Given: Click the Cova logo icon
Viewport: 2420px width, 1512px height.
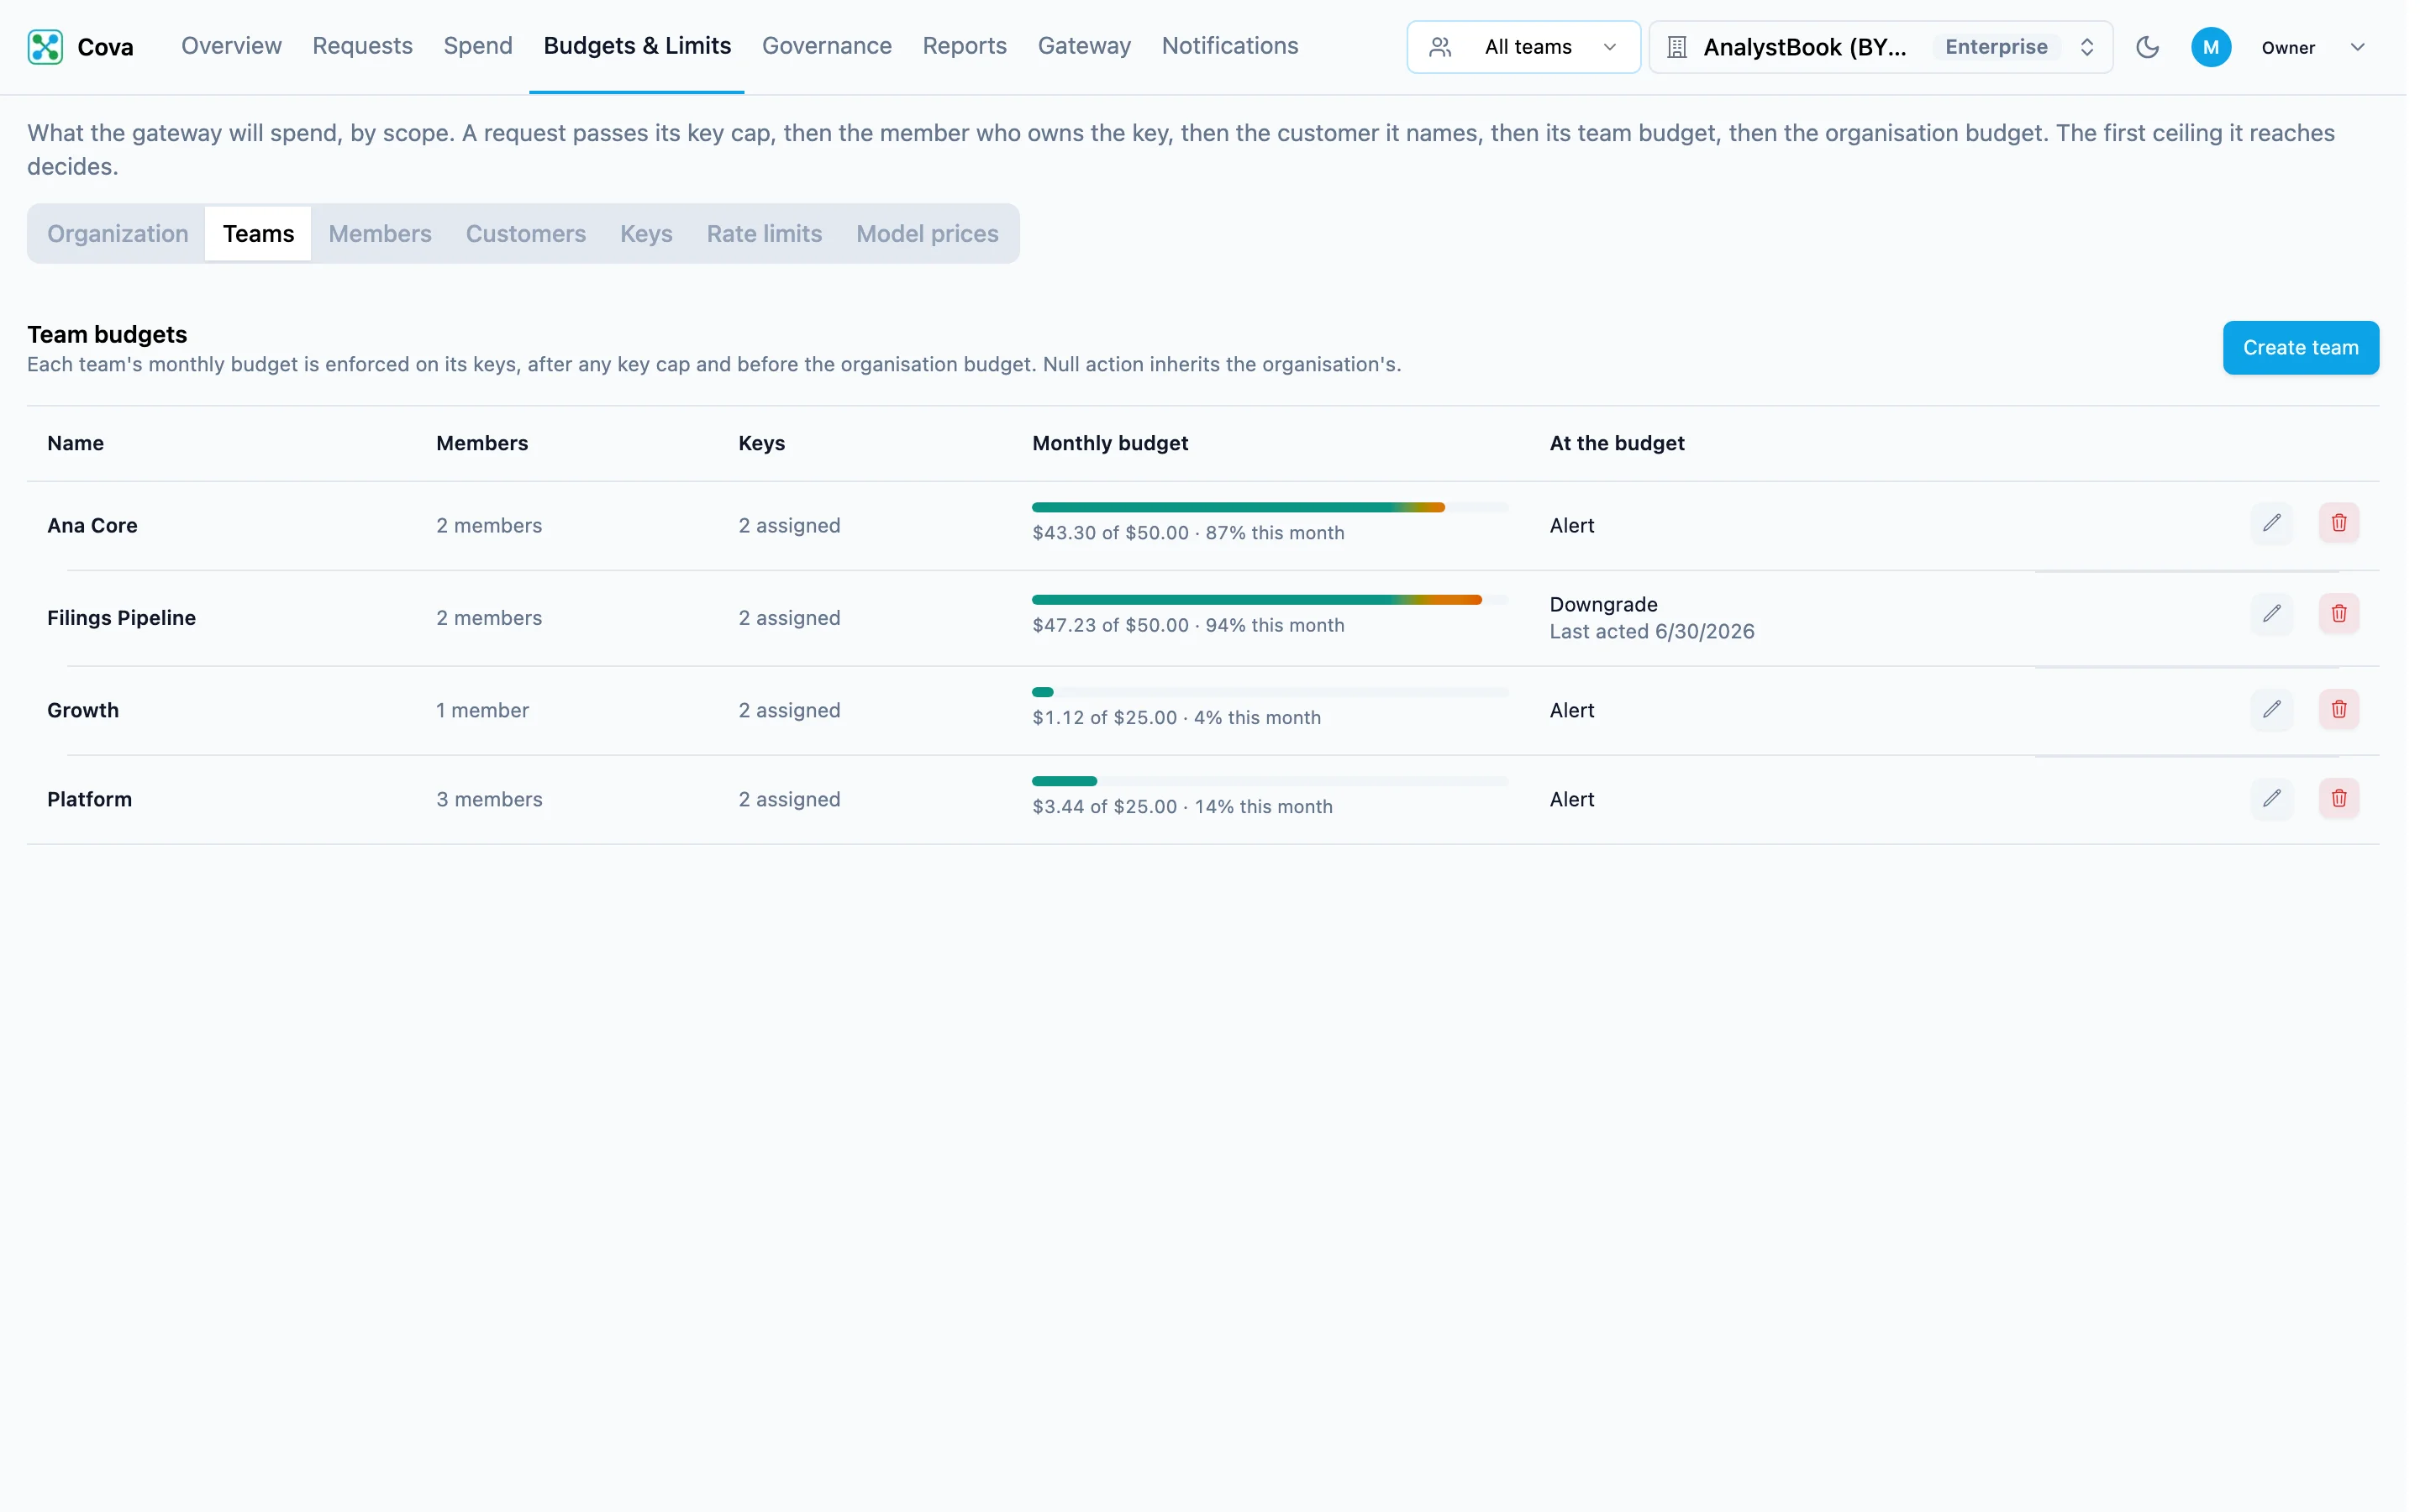Looking at the screenshot, I should (45, 47).
